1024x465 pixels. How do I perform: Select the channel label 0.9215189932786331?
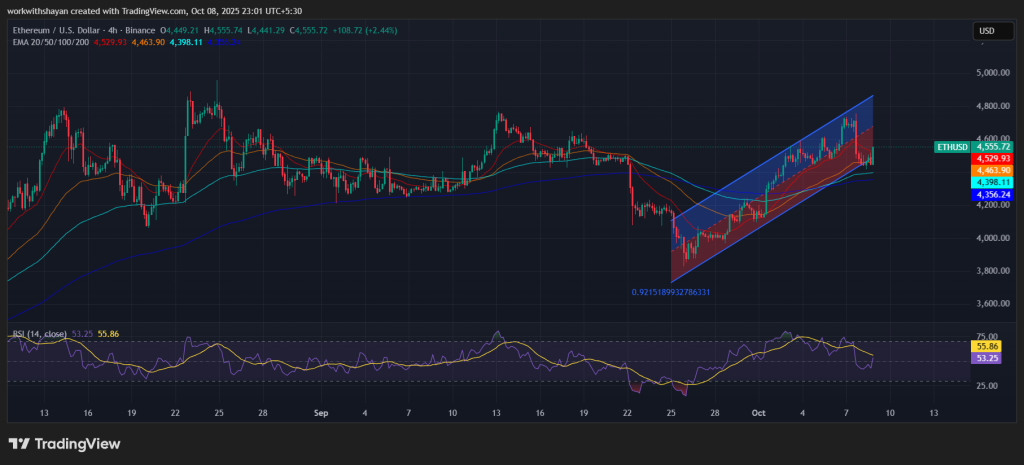(x=670, y=292)
